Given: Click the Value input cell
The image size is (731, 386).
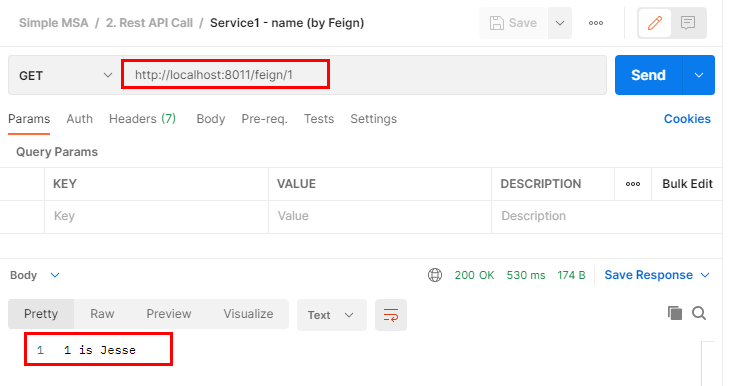Looking at the screenshot, I should point(380,216).
